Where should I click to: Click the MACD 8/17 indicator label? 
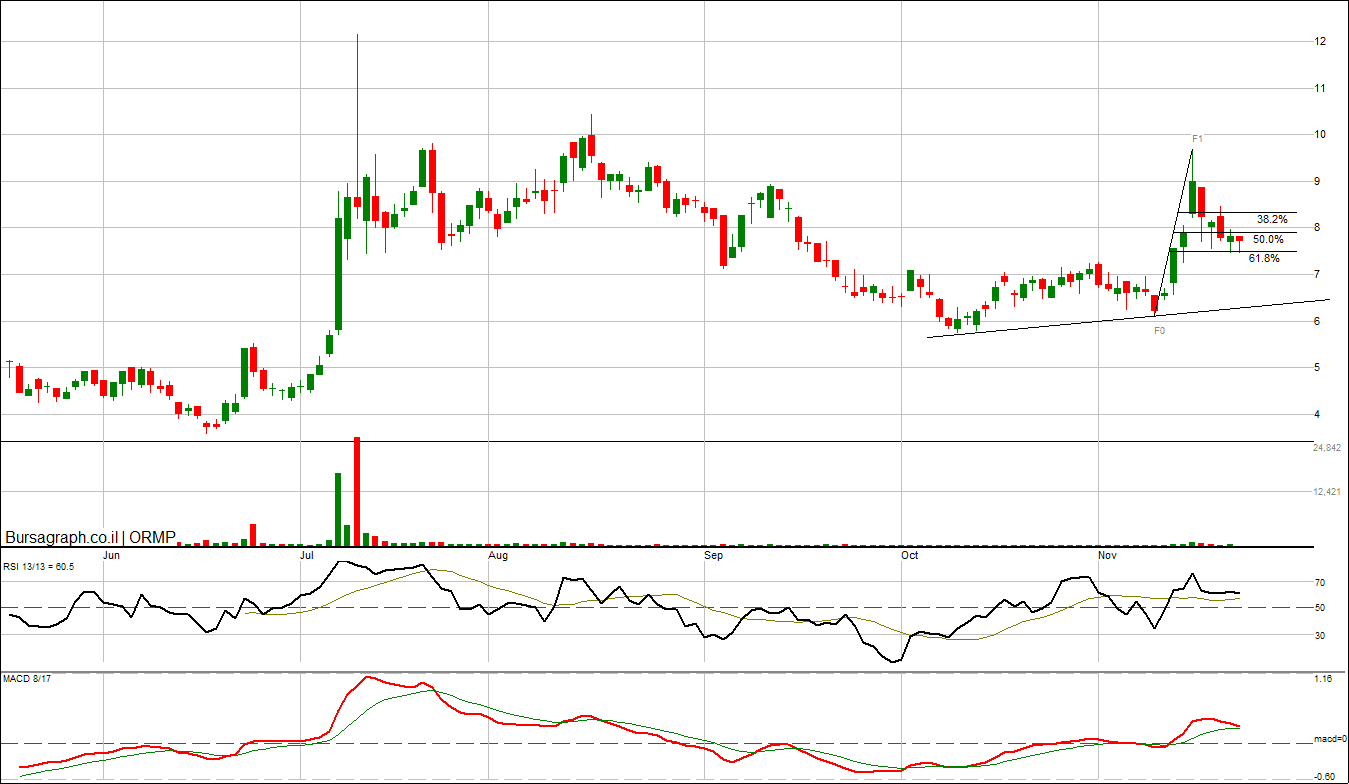(x=26, y=681)
